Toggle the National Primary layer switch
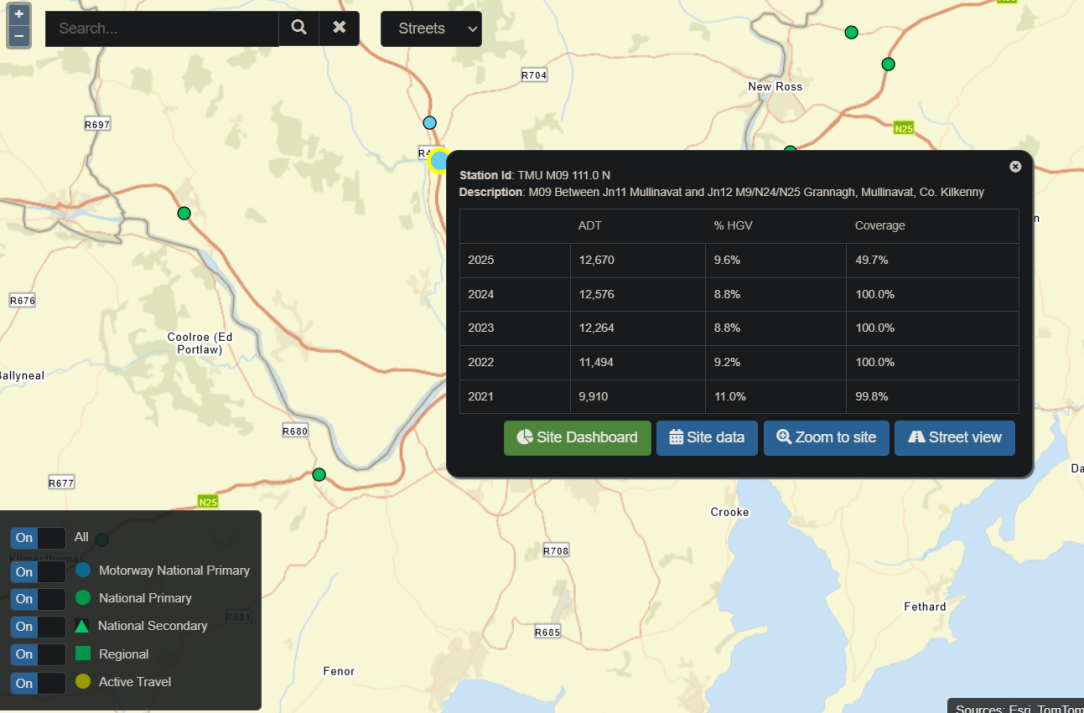 [38, 599]
